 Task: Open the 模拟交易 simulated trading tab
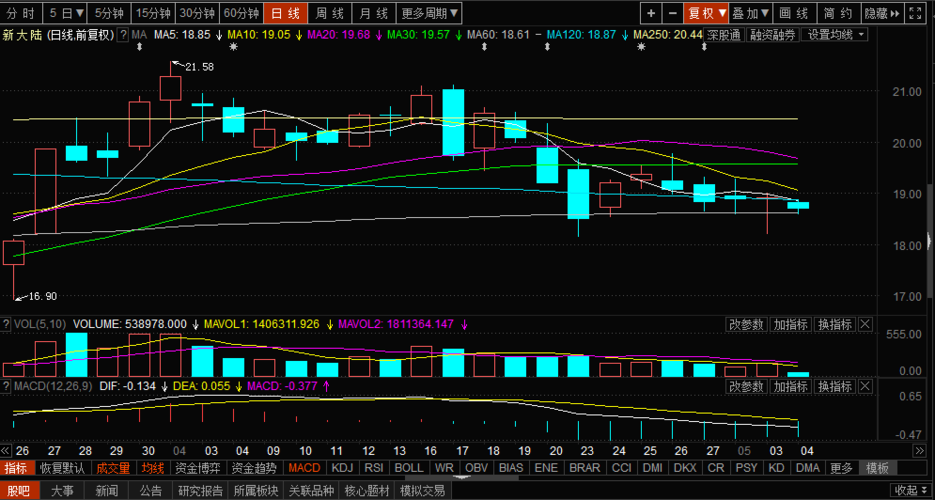[422, 491]
